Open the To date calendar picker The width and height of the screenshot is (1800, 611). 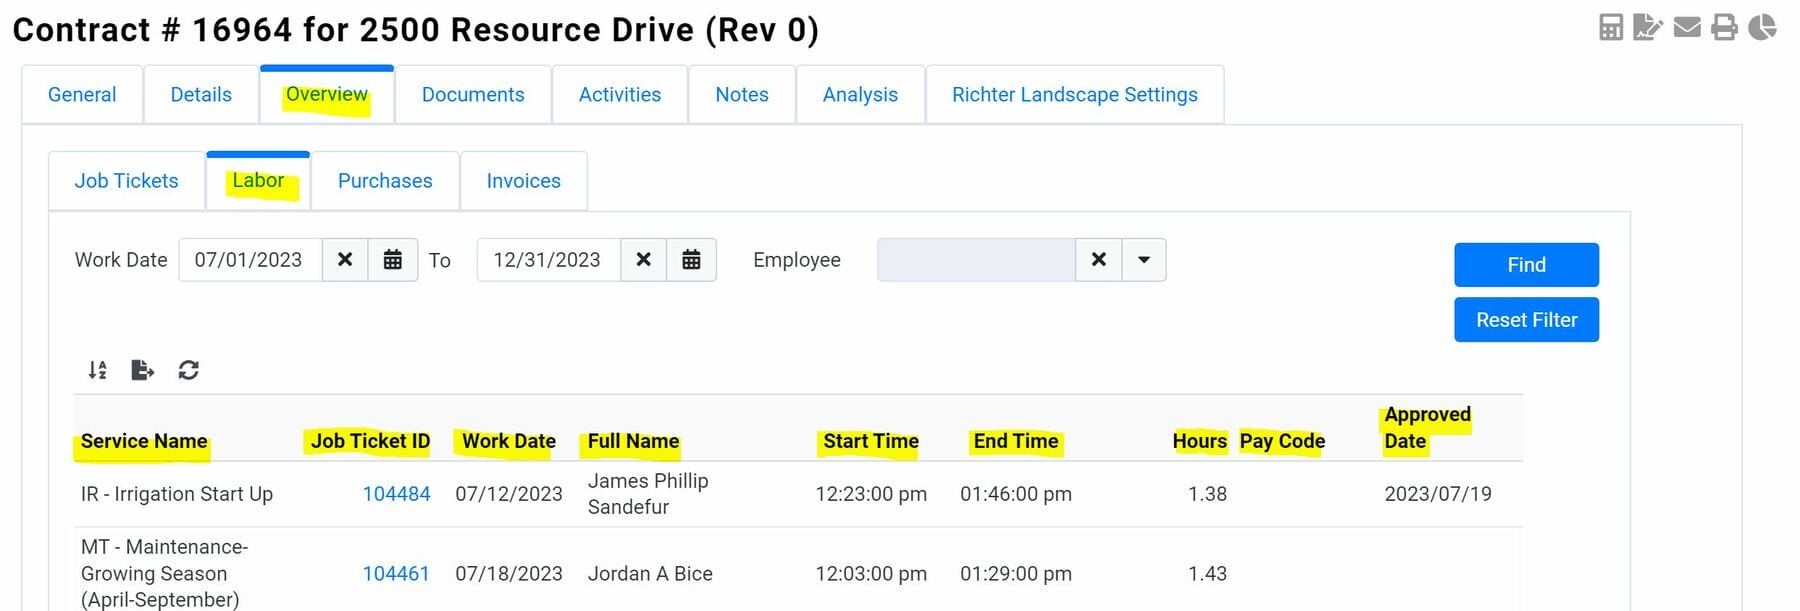(691, 260)
